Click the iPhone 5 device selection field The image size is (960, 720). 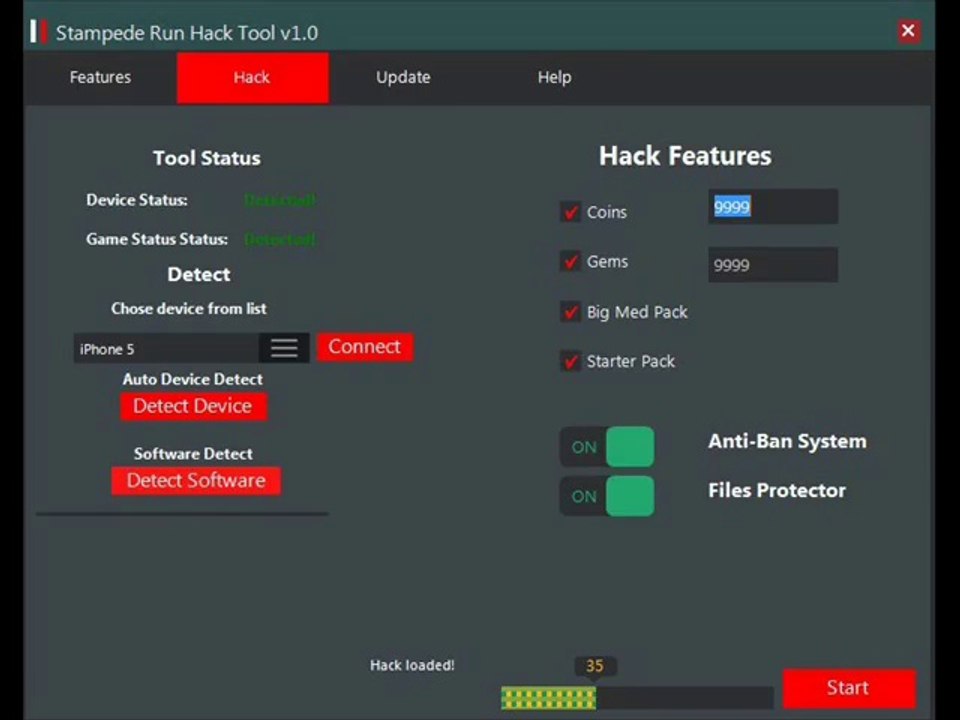tap(167, 348)
